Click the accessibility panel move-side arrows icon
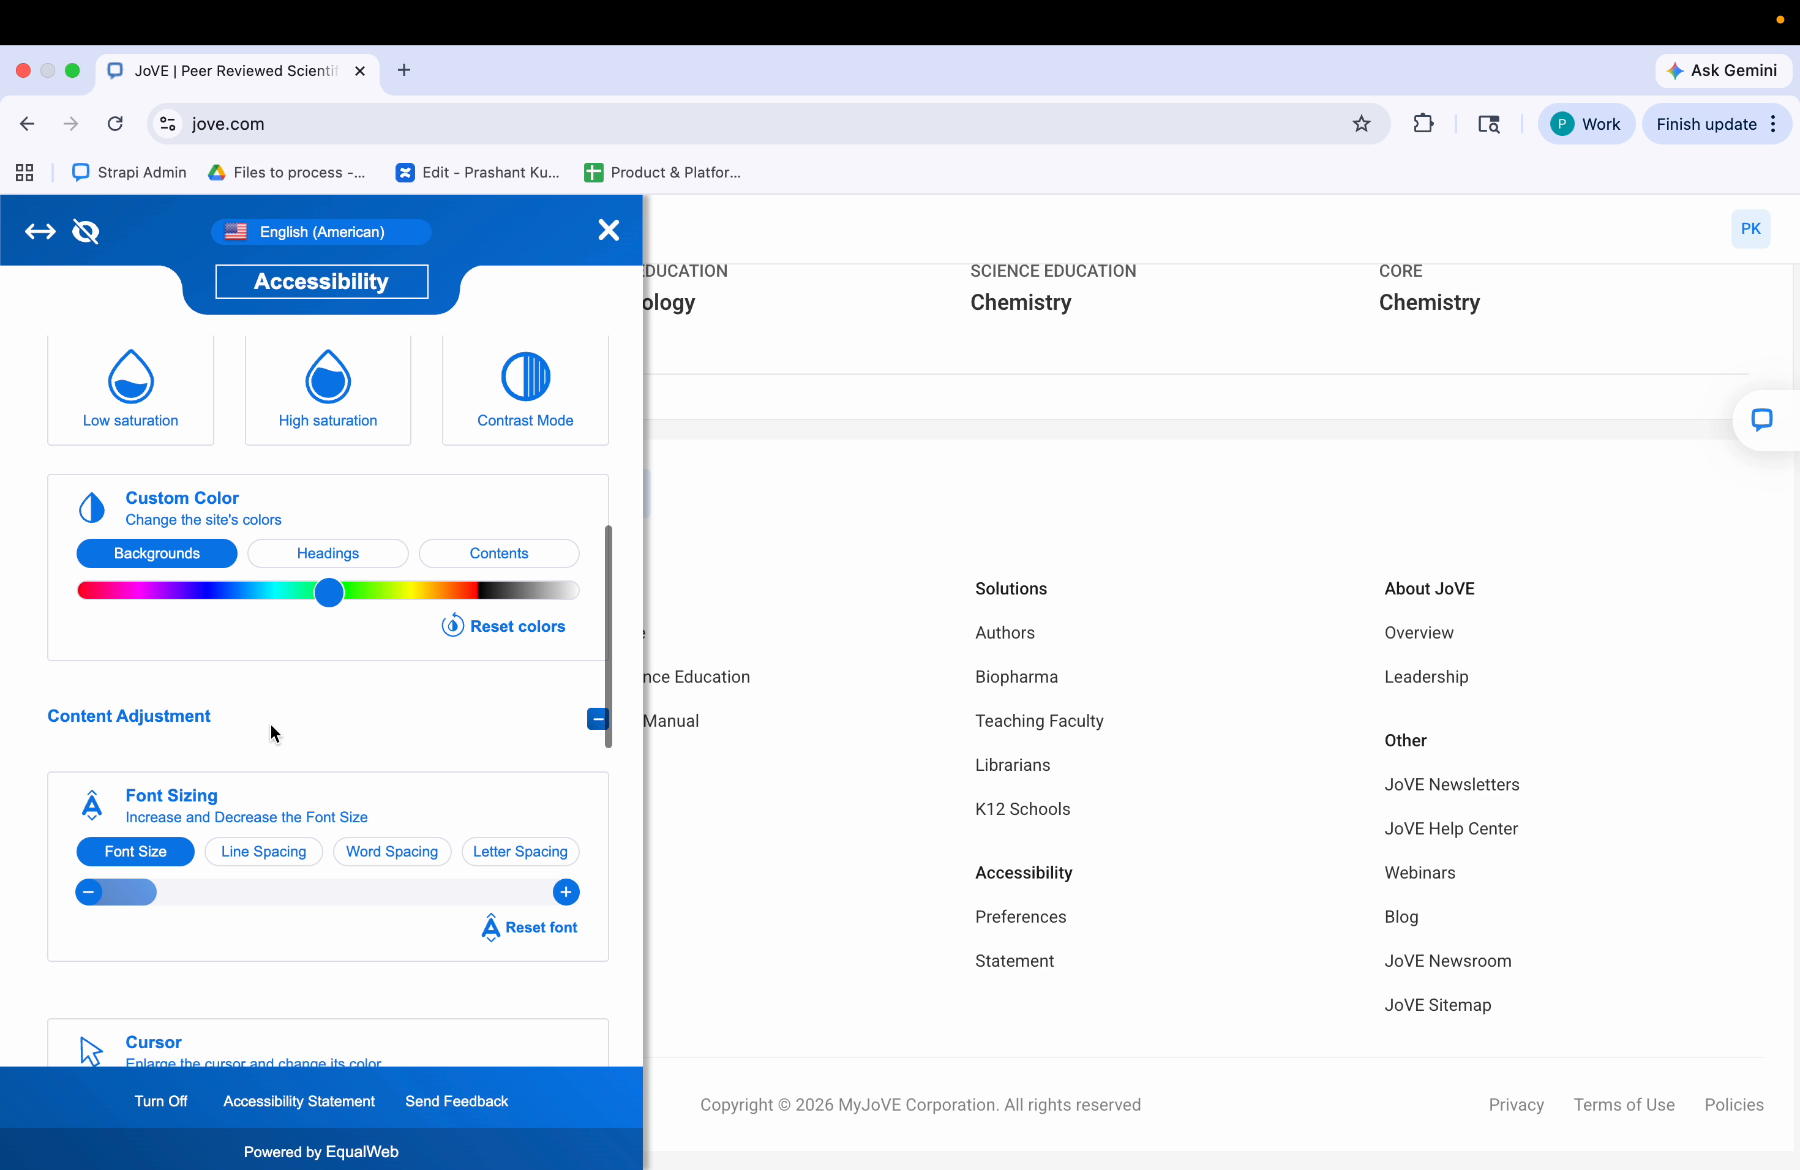The width and height of the screenshot is (1800, 1170). (x=40, y=232)
